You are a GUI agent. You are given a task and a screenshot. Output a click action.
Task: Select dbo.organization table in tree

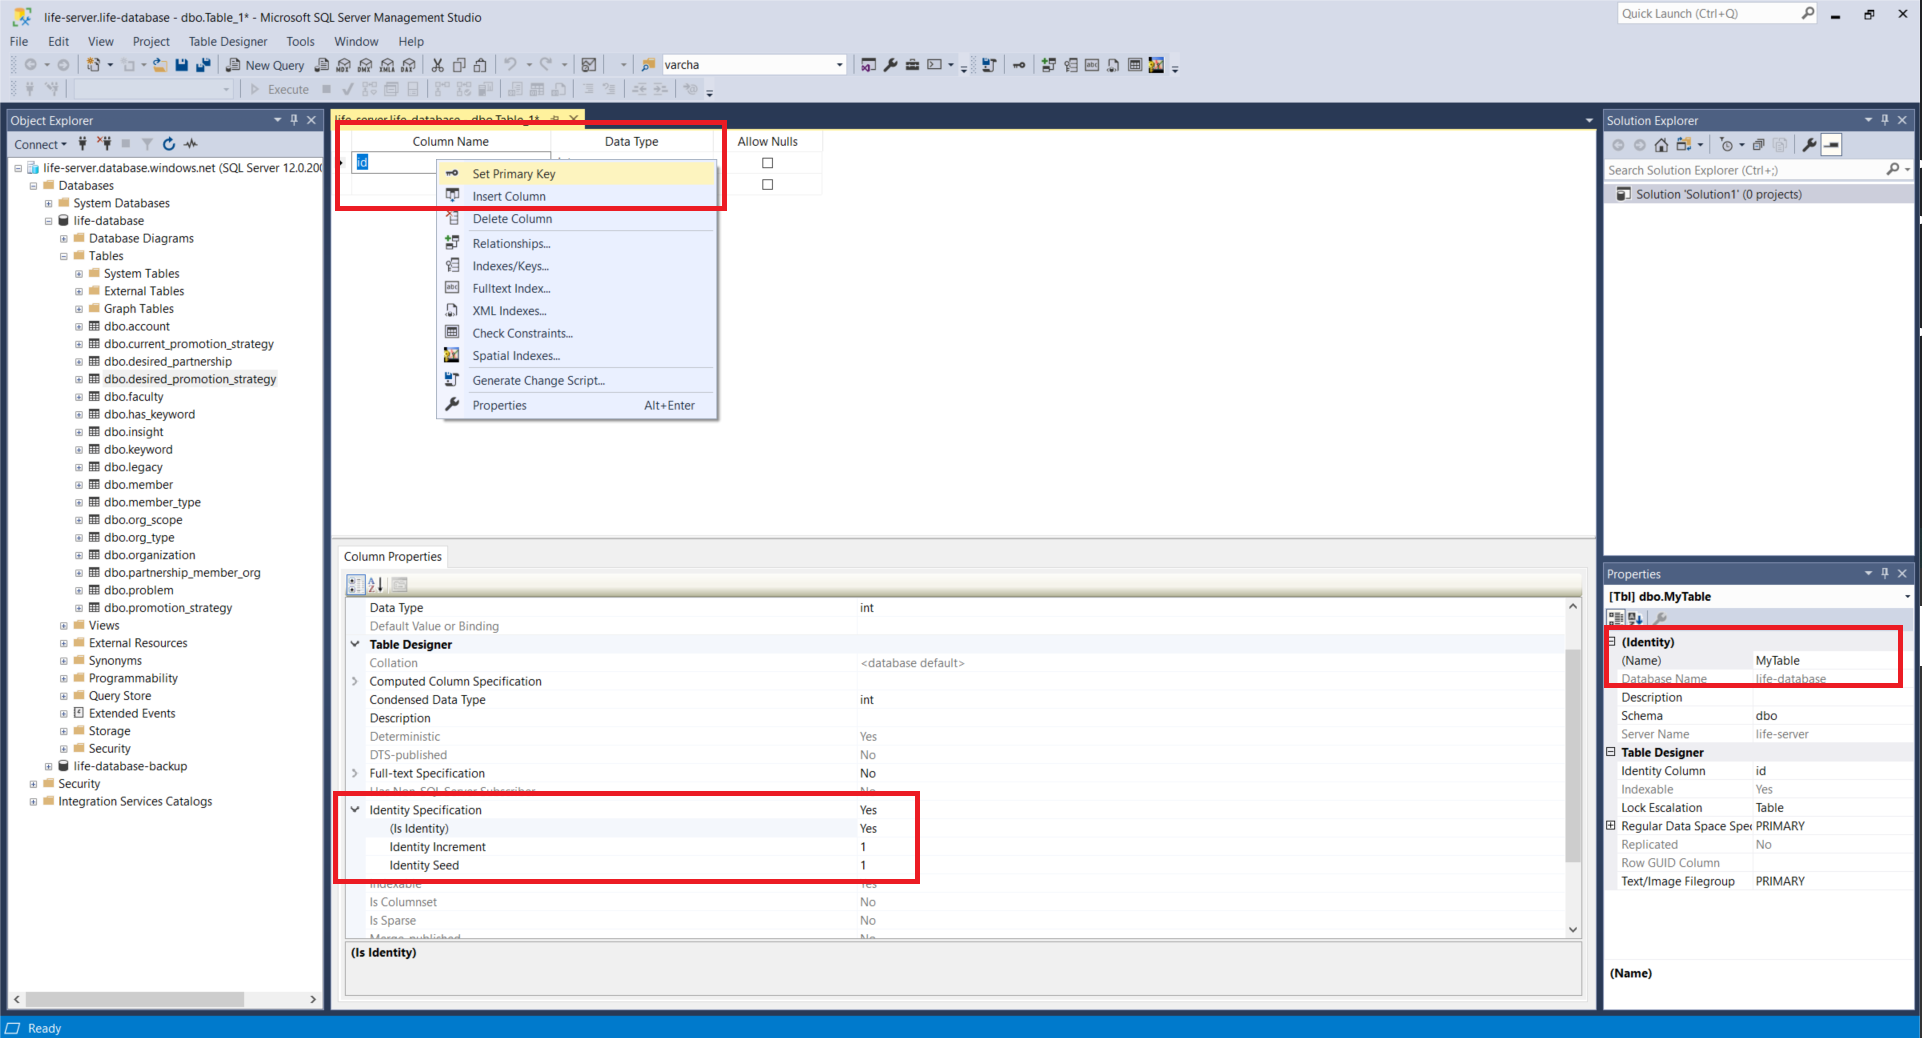[150, 555]
